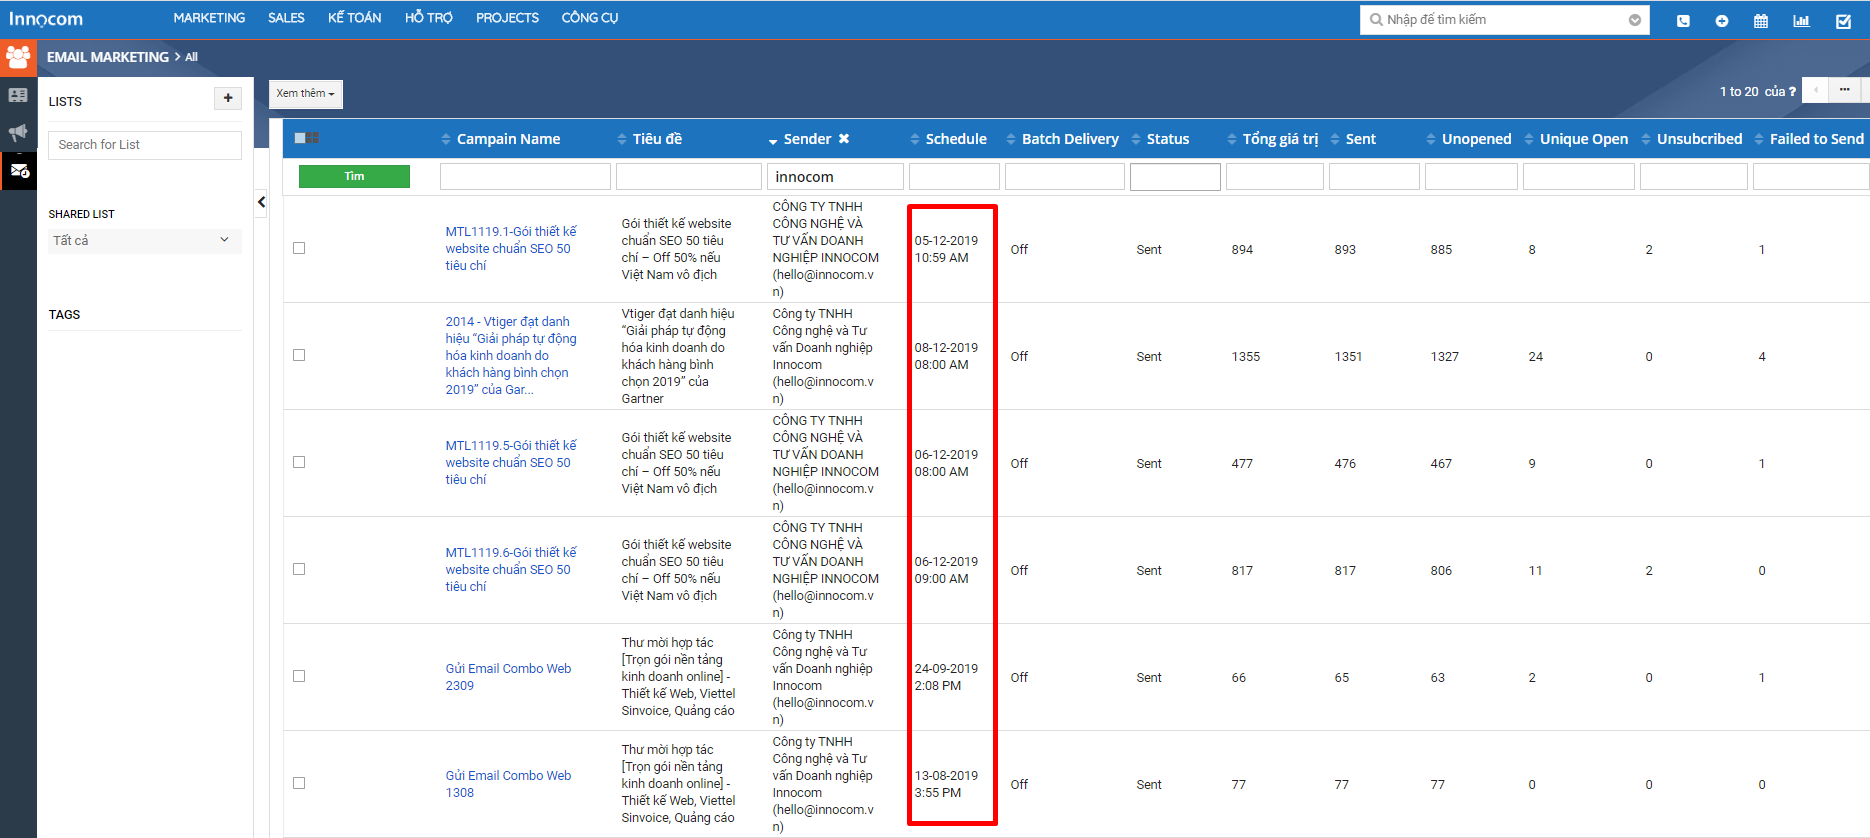1870x838 pixels.
Task: Open the Tất cả shared list dropdown
Action: [145, 241]
